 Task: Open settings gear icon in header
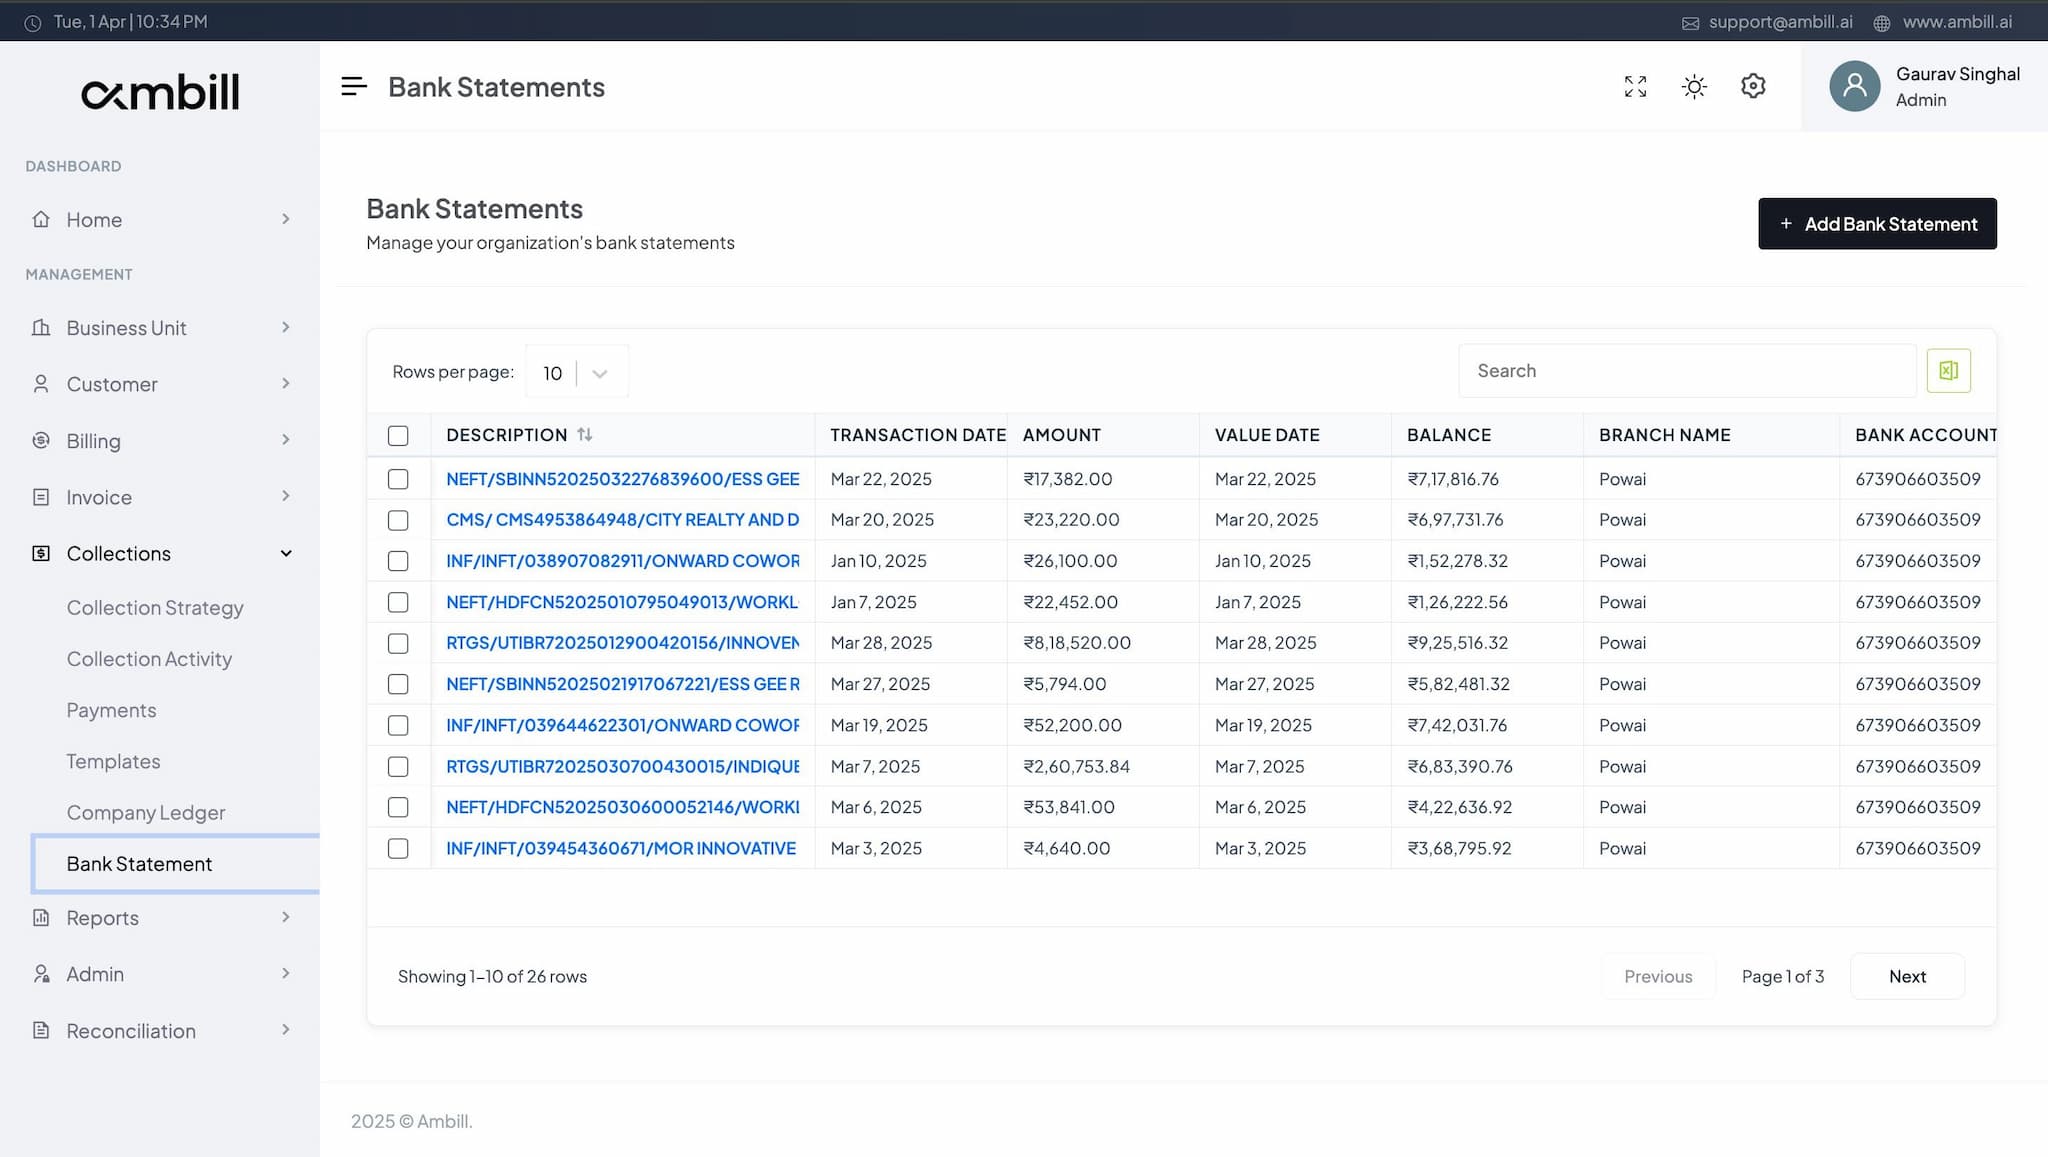point(1753,86)
